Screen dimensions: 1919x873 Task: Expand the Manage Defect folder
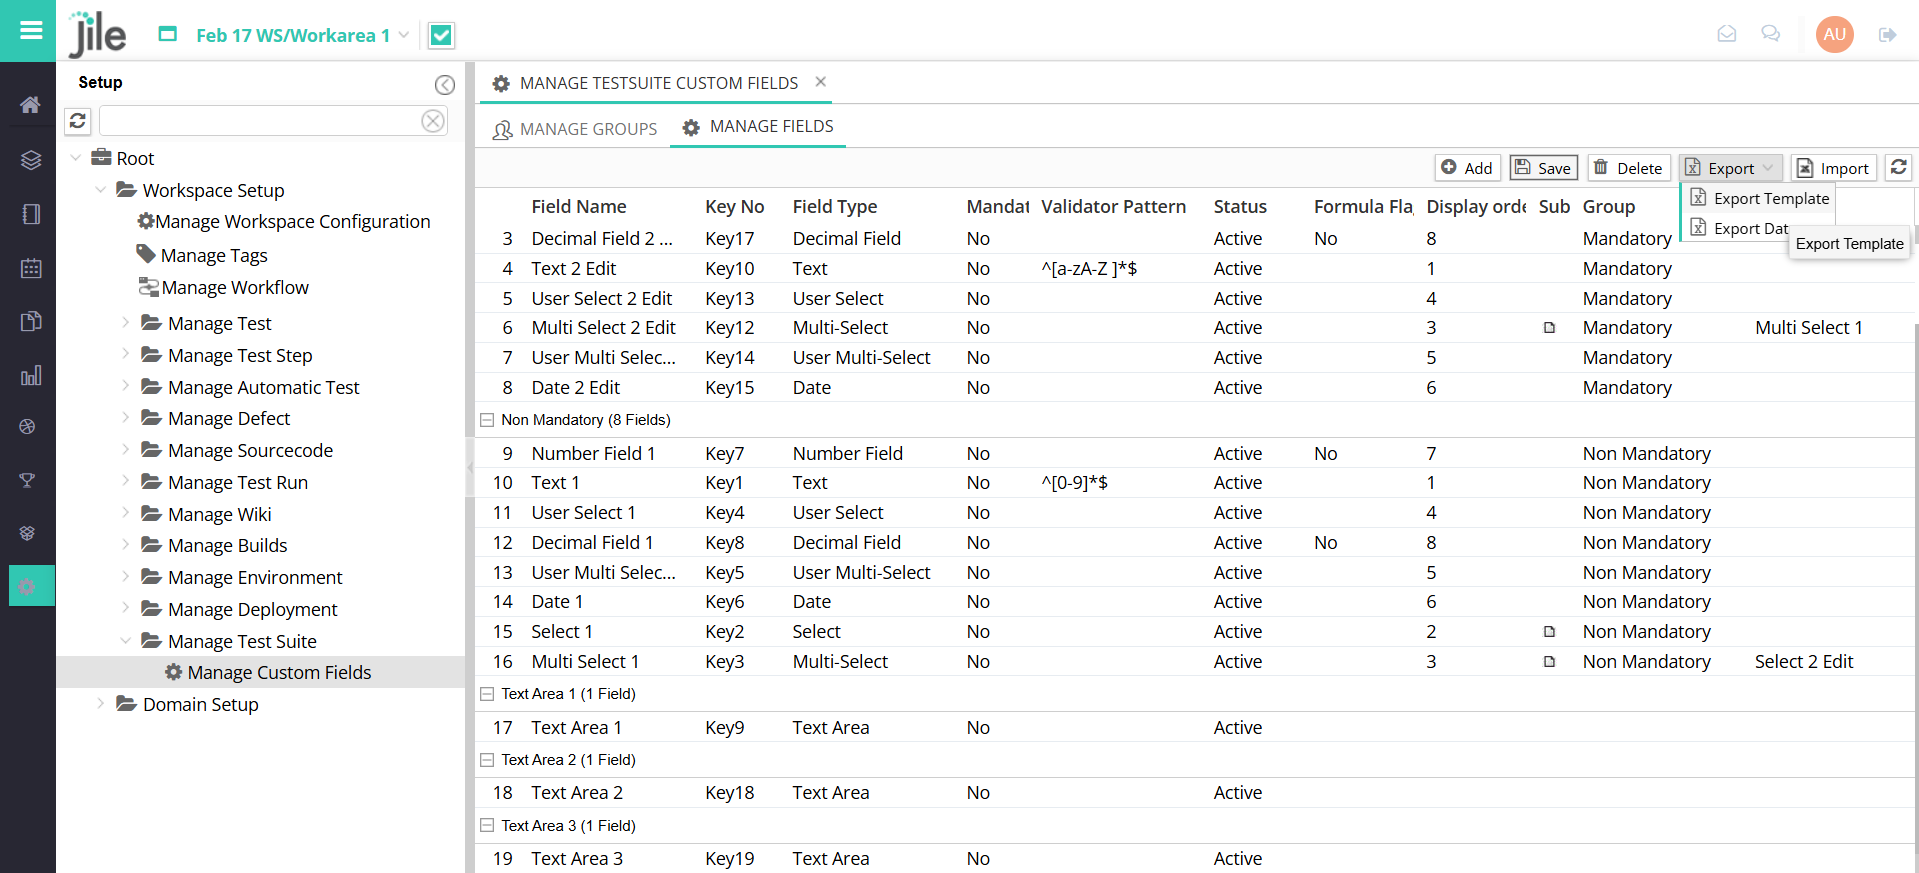(x=125, y=418)
